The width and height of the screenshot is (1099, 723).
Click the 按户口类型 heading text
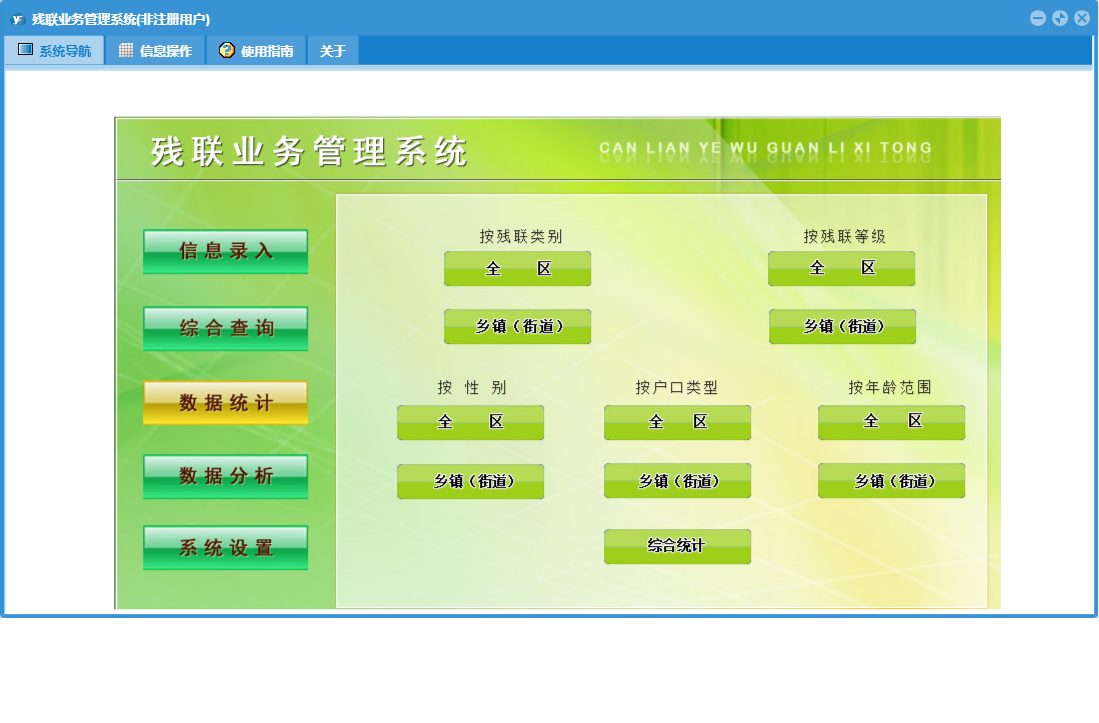676,387
